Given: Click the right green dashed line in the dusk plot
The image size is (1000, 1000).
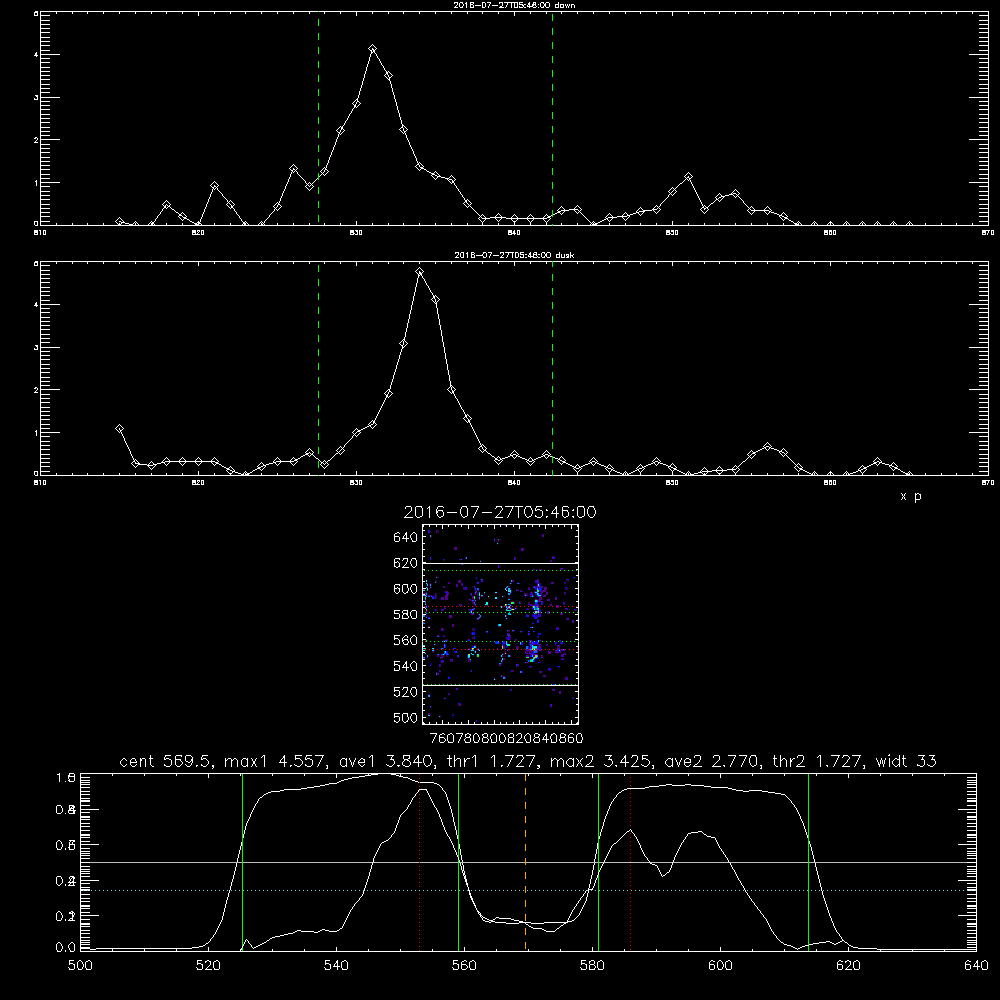Looking at the screenshot, I should (x=552, y=369).
